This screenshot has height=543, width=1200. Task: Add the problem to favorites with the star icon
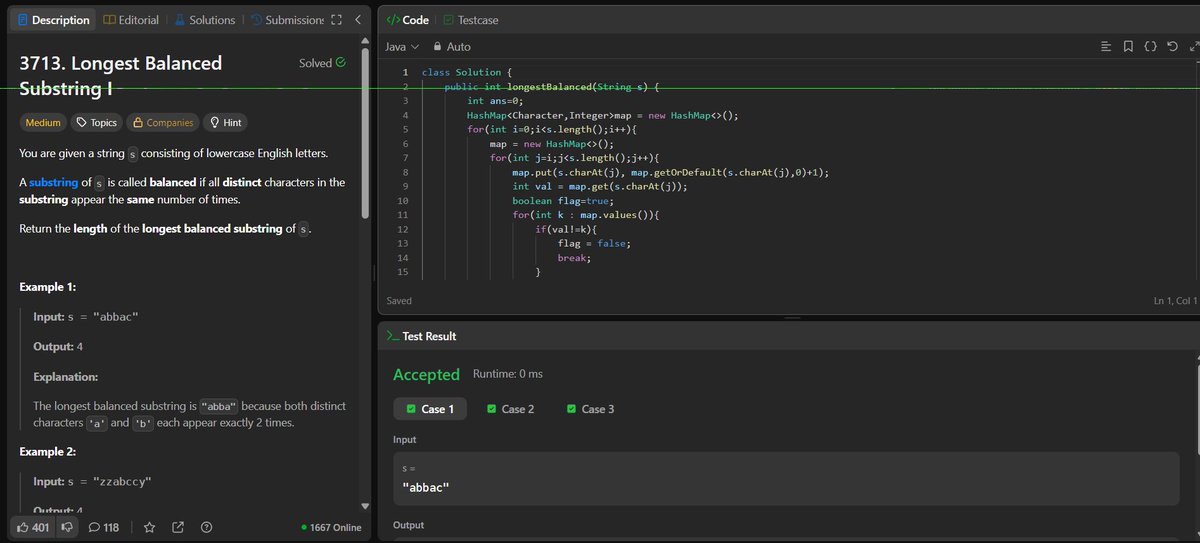[x=149, y=527]
